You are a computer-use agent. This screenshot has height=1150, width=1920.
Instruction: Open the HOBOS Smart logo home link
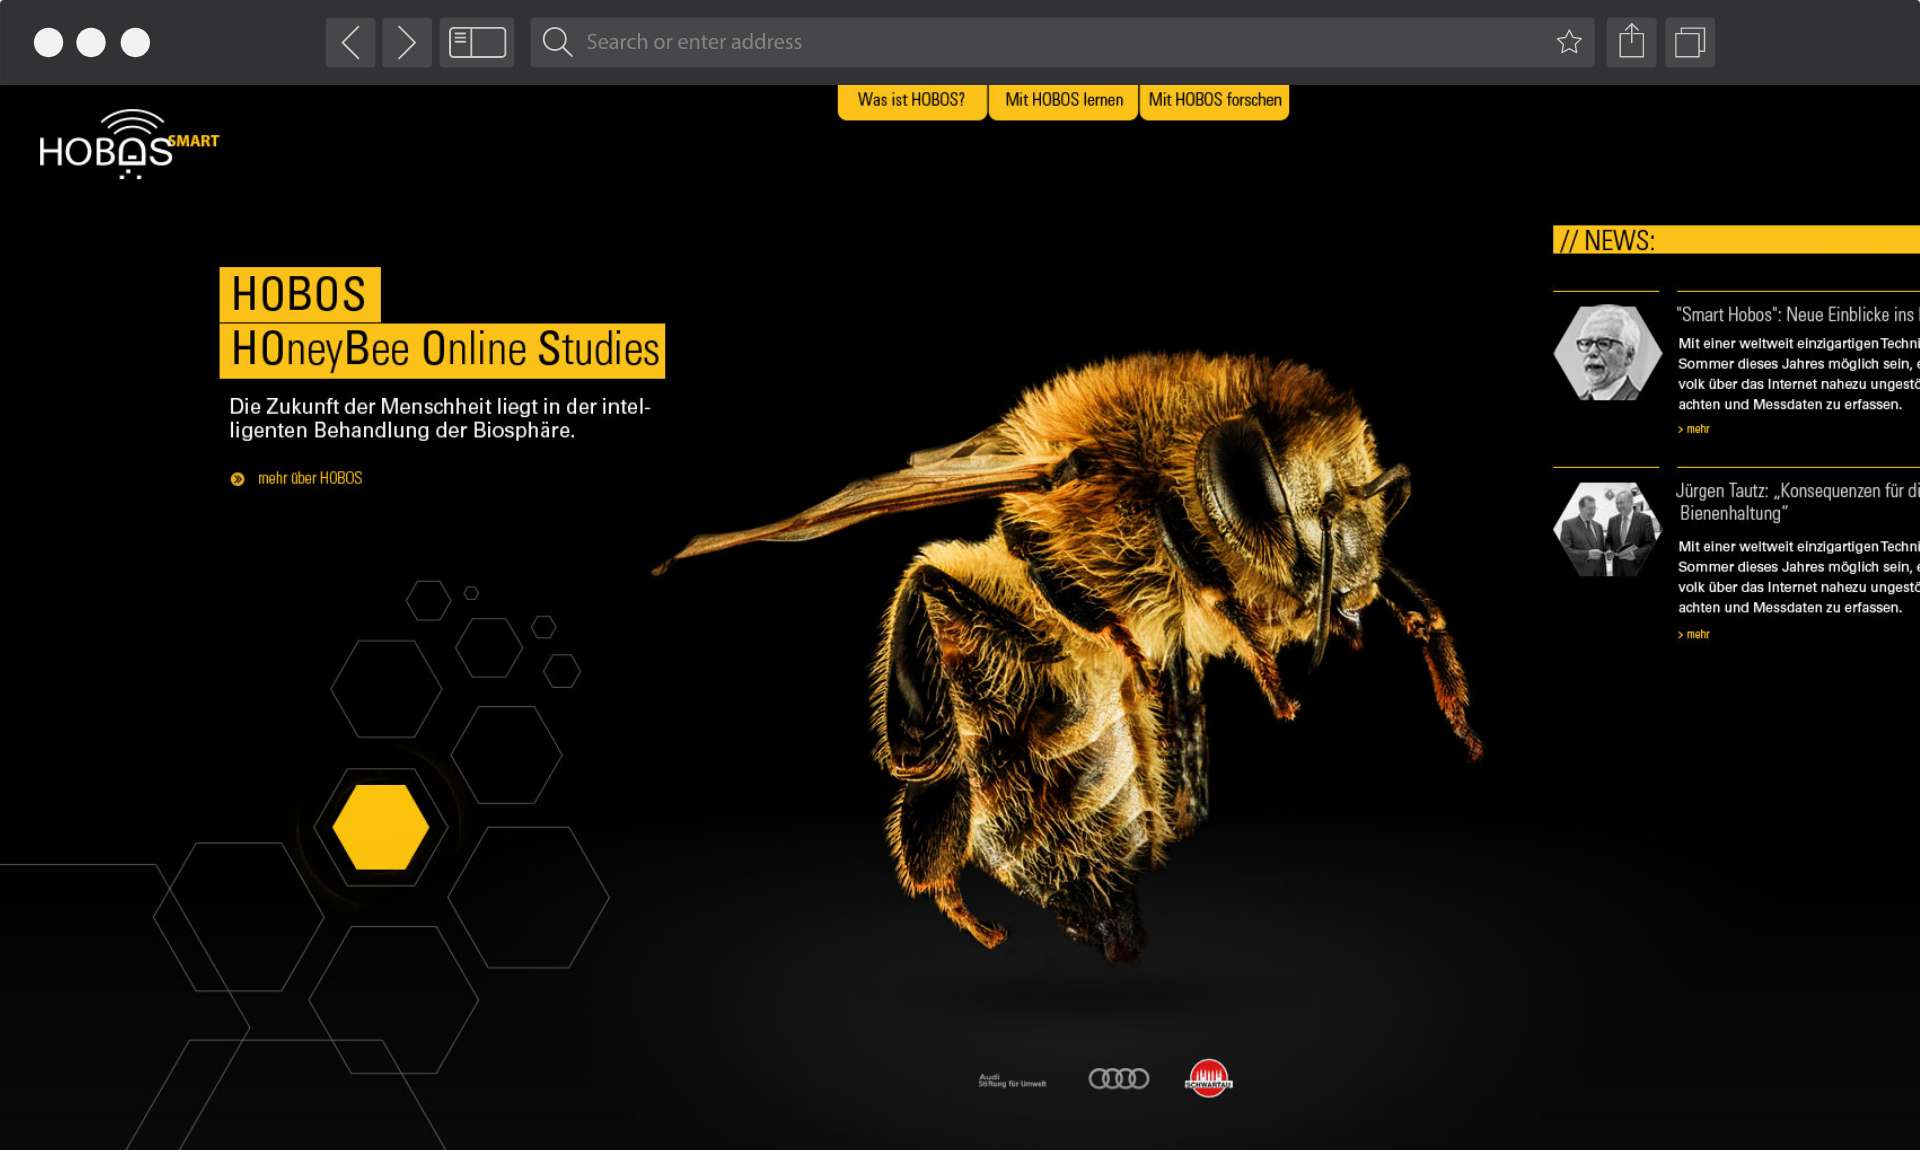tap(128, 144)
